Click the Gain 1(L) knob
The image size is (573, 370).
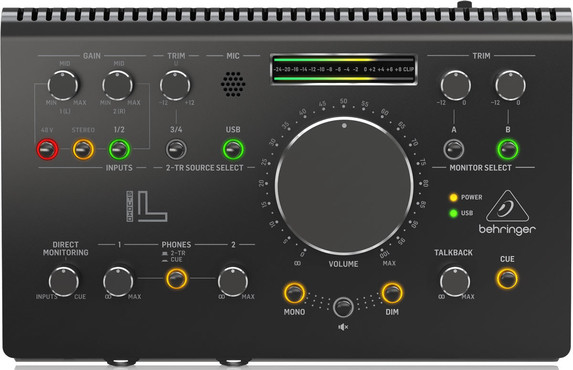click(x=63, y=85)
